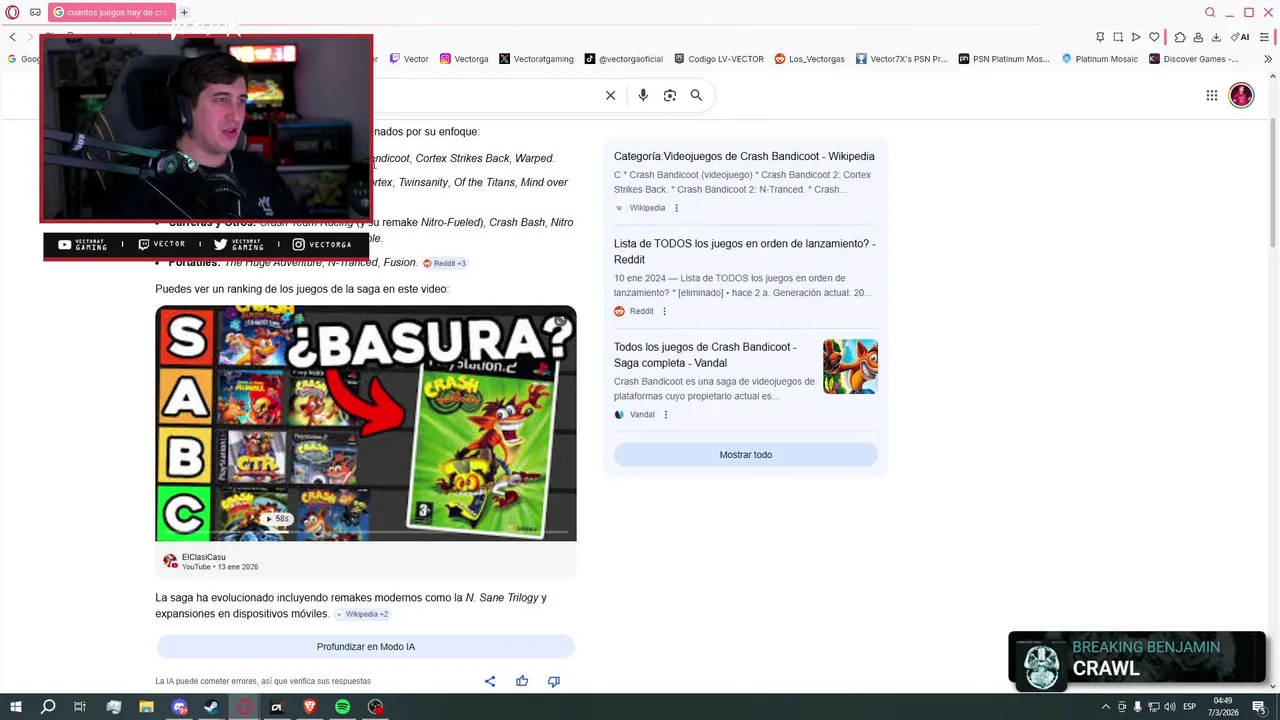This screenshot has width=1280, height=720.
Task: Open Vandal result Crash thumbnail image
Action: [x=850, y=366]
